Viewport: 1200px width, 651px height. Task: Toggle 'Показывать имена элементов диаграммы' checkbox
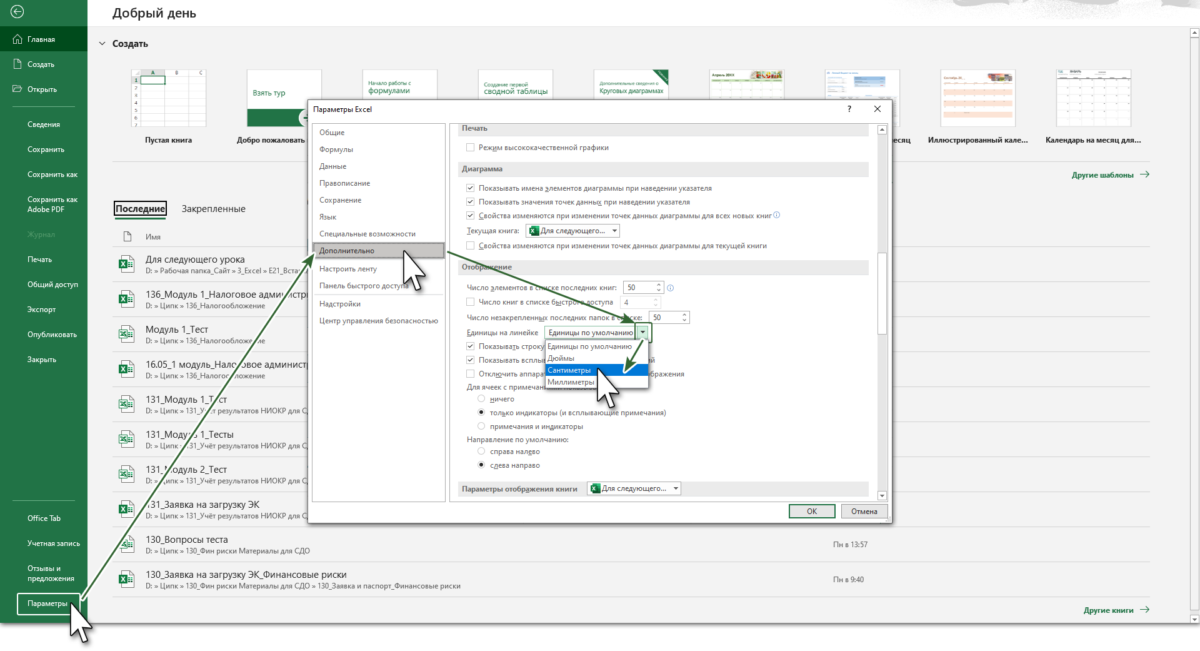471,188
